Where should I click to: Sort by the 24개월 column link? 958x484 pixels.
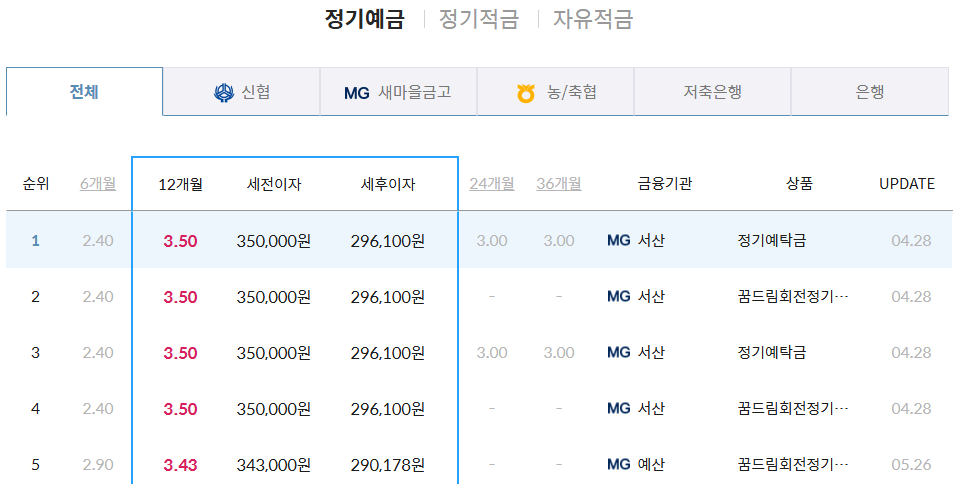(x=492, y=183)
